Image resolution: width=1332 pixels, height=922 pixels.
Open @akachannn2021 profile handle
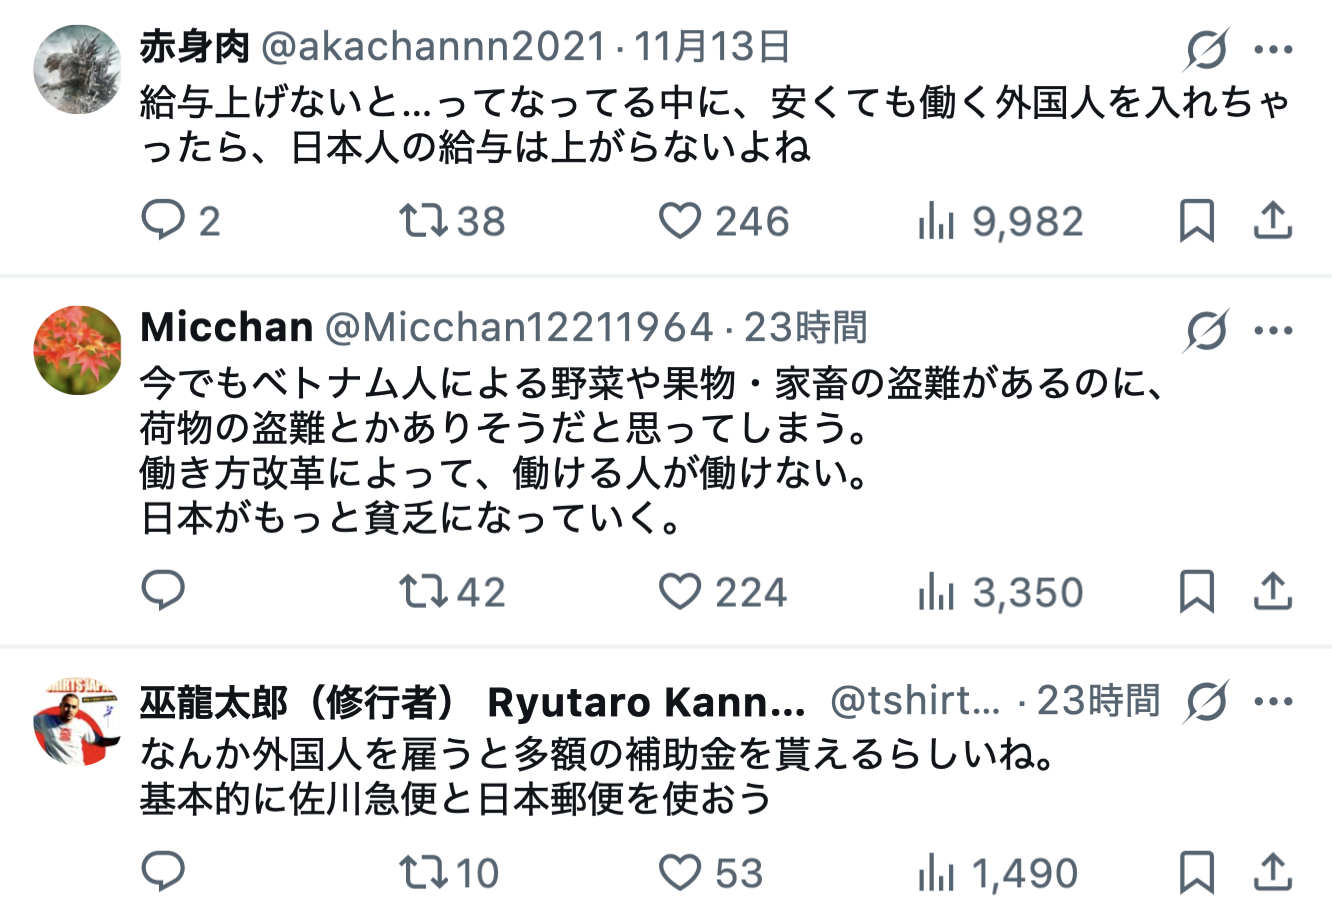click(434, 47)
